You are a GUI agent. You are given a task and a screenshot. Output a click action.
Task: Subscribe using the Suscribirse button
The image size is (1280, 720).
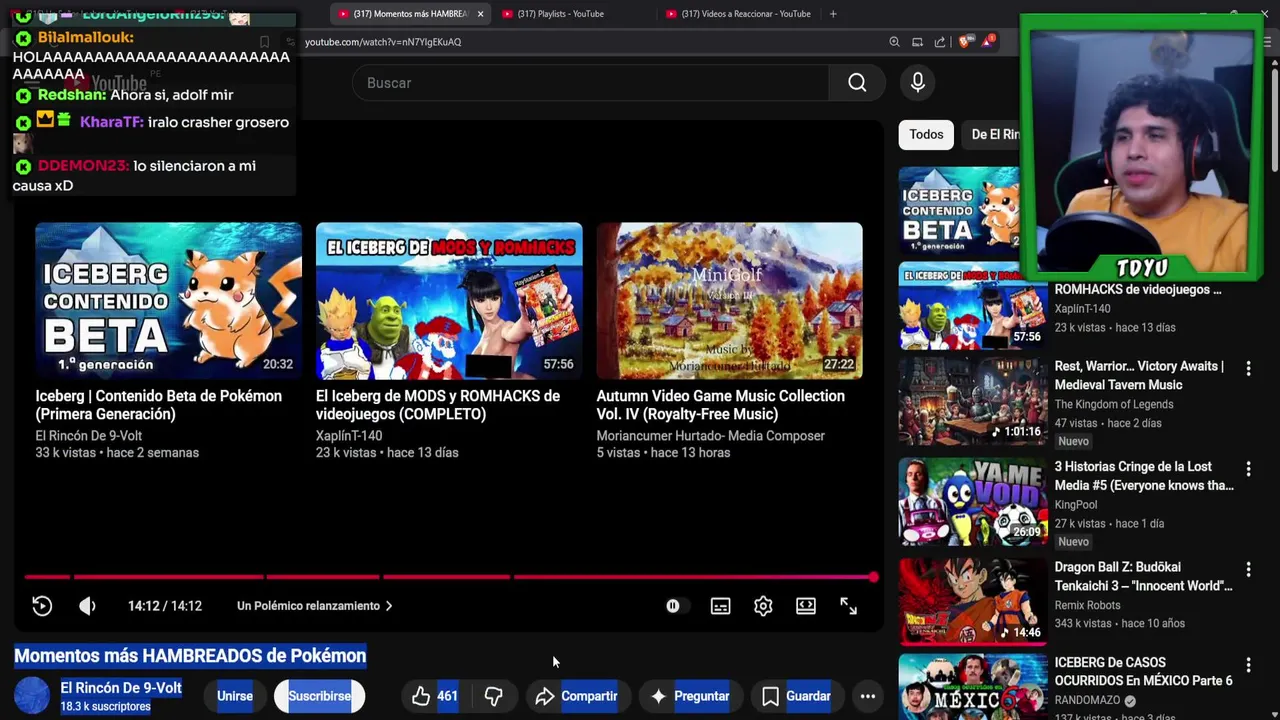tap(320, 696)
